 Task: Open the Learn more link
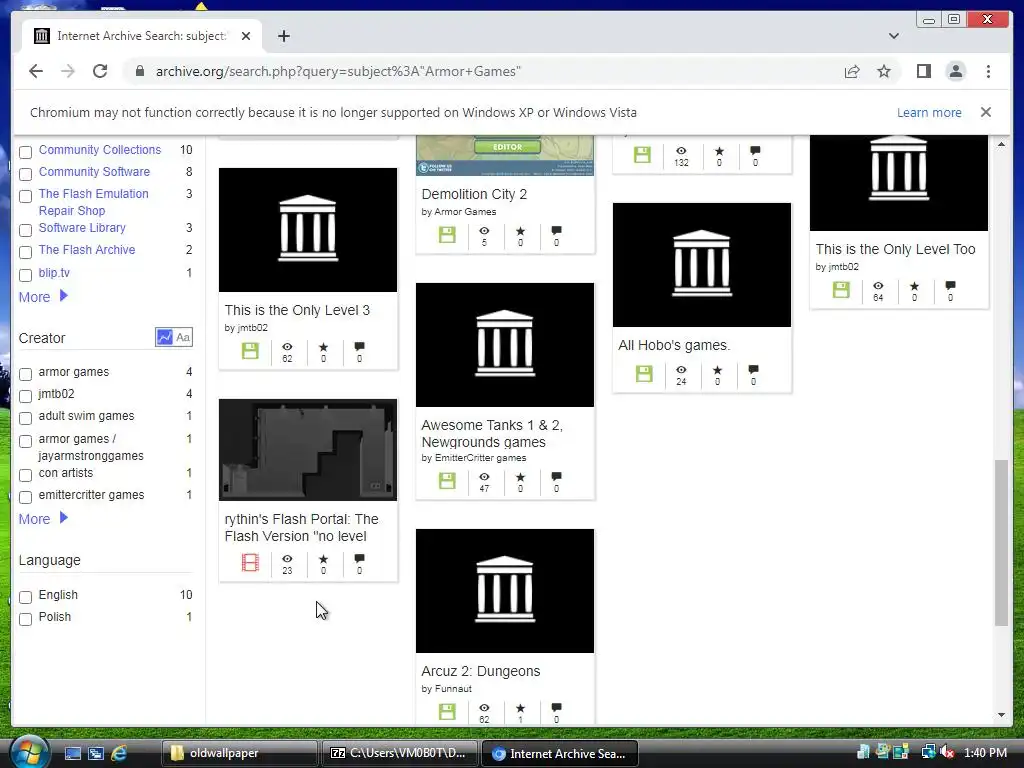click(929, 112)
